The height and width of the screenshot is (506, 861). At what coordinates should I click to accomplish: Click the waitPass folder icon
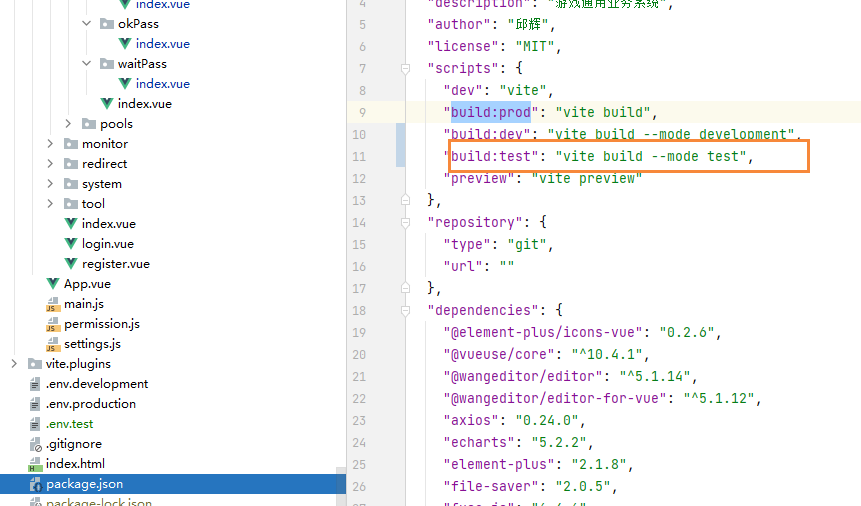[107, 64]
